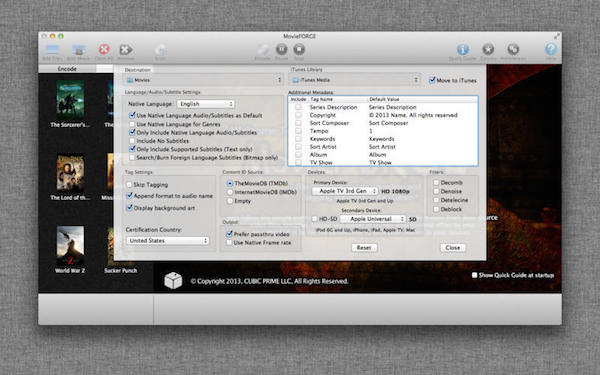Open Preferences gear icon in toolbar
Image resolution: width=600 pixels, height=375 pixels.
click(x=513, y=49)
